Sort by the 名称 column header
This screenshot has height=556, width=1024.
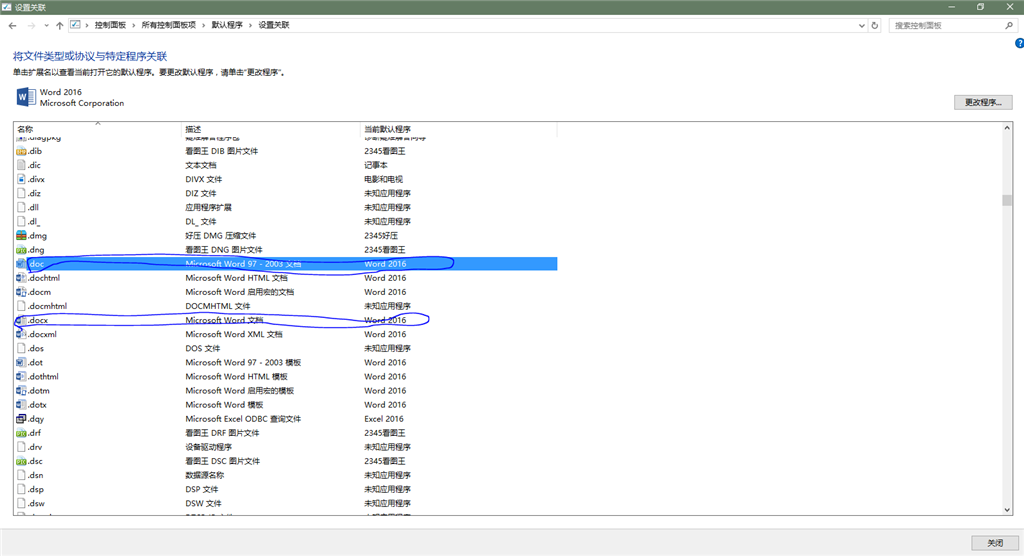(x=97, y=129)
